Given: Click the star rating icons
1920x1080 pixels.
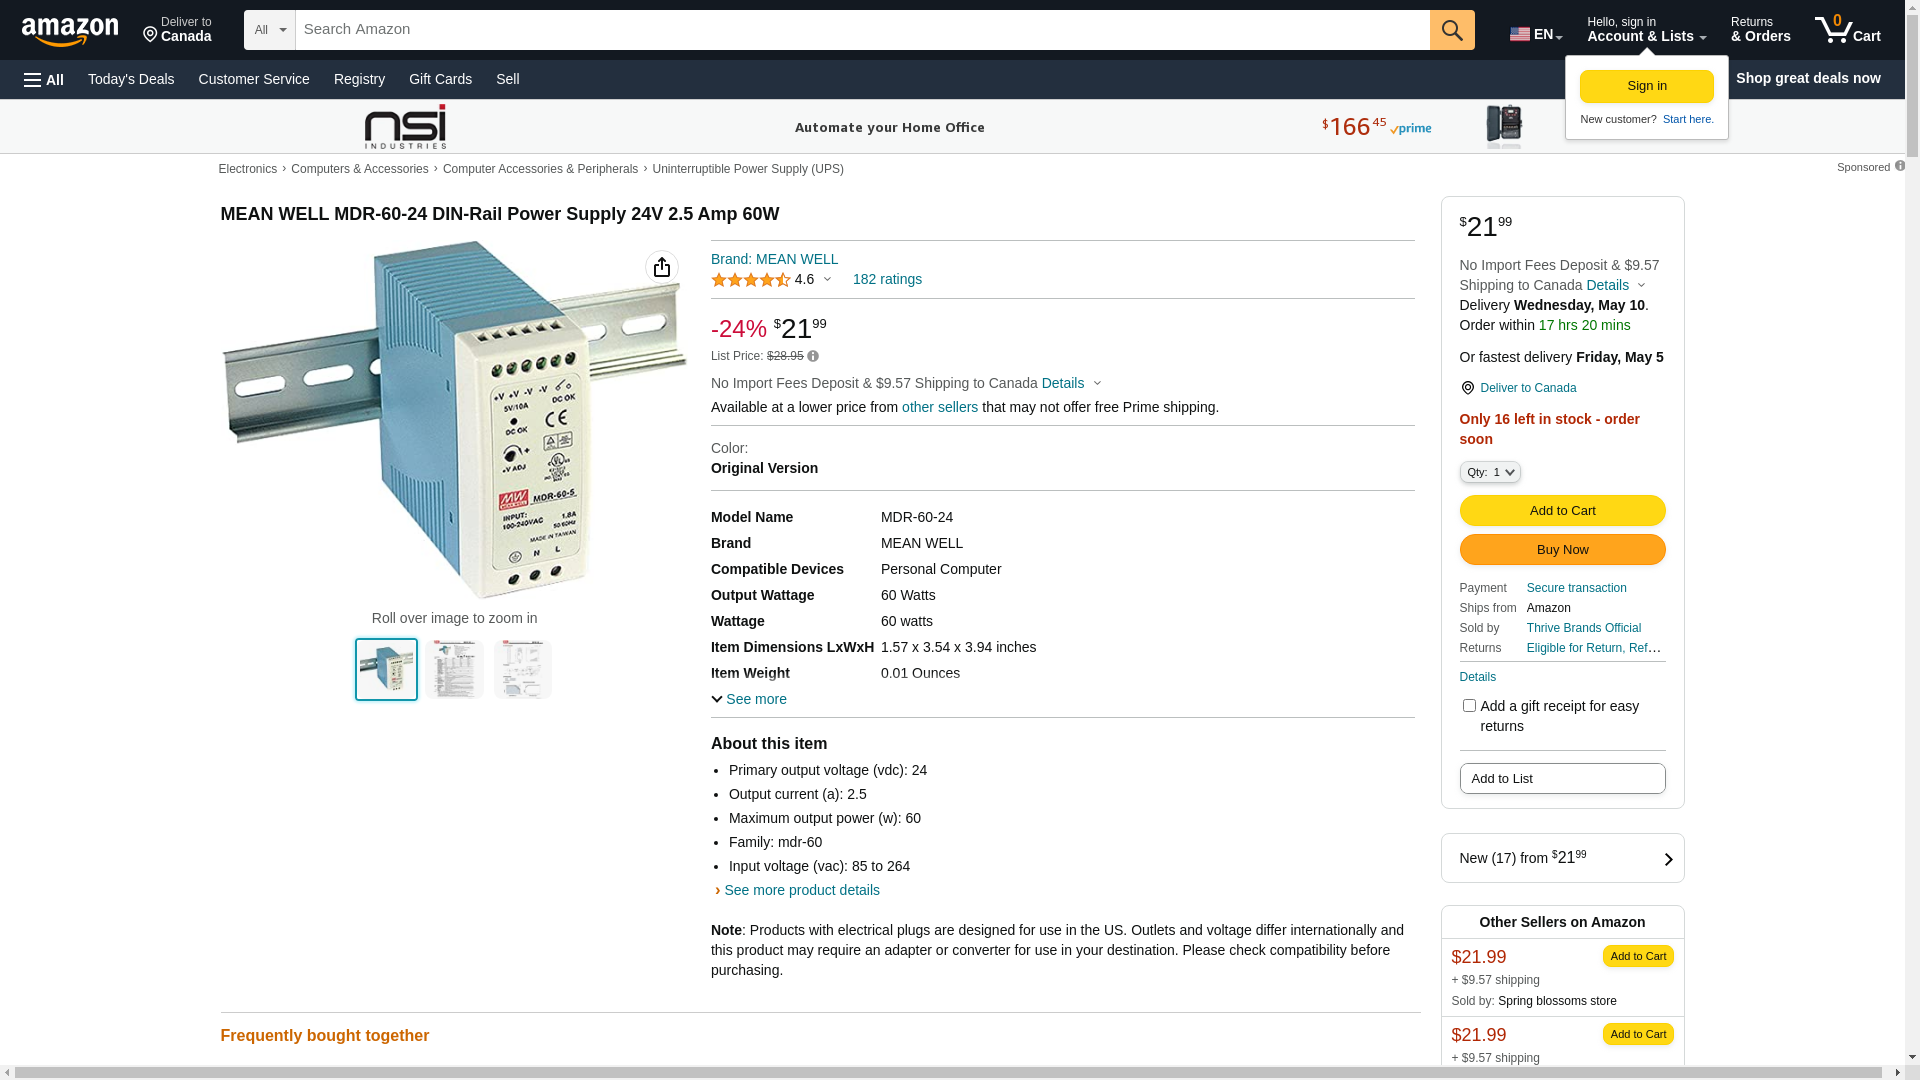Looking at the screenshot, I should pos(751,280).
